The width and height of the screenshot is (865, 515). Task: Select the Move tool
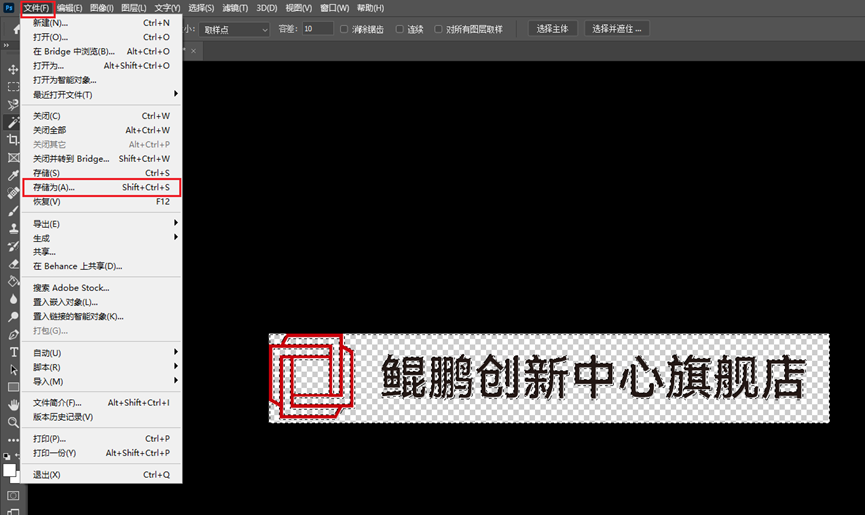click(13, 69)
